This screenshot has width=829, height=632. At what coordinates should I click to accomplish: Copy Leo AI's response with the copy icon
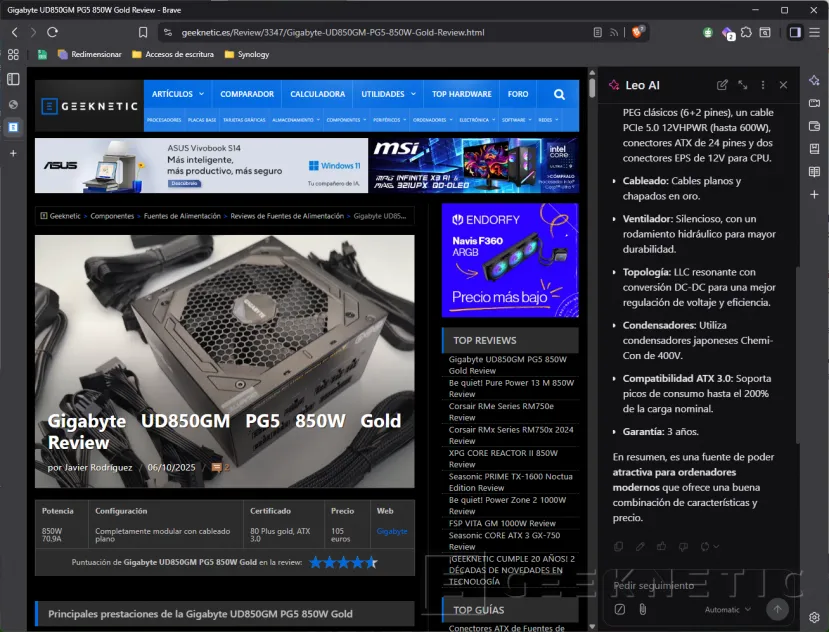(620, 546)
